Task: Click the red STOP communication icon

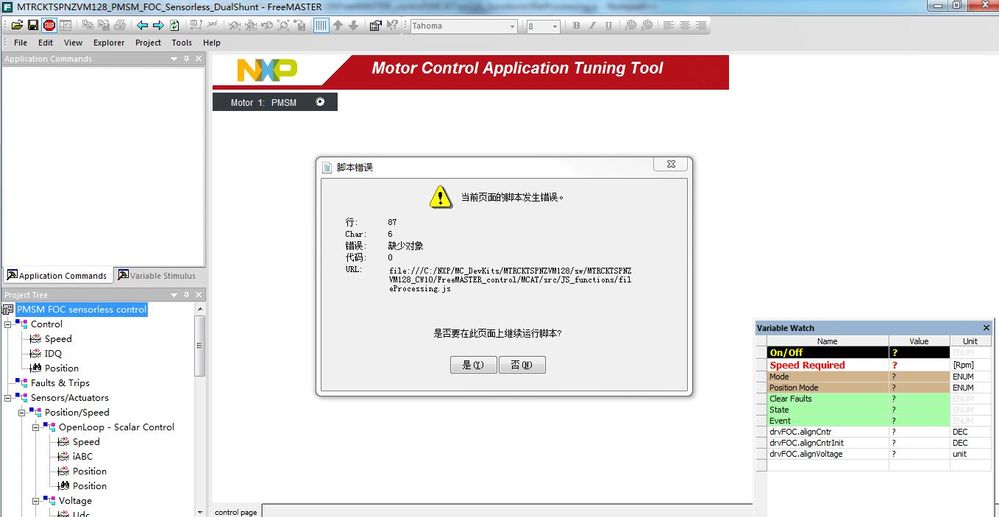Action: point(49,25)
